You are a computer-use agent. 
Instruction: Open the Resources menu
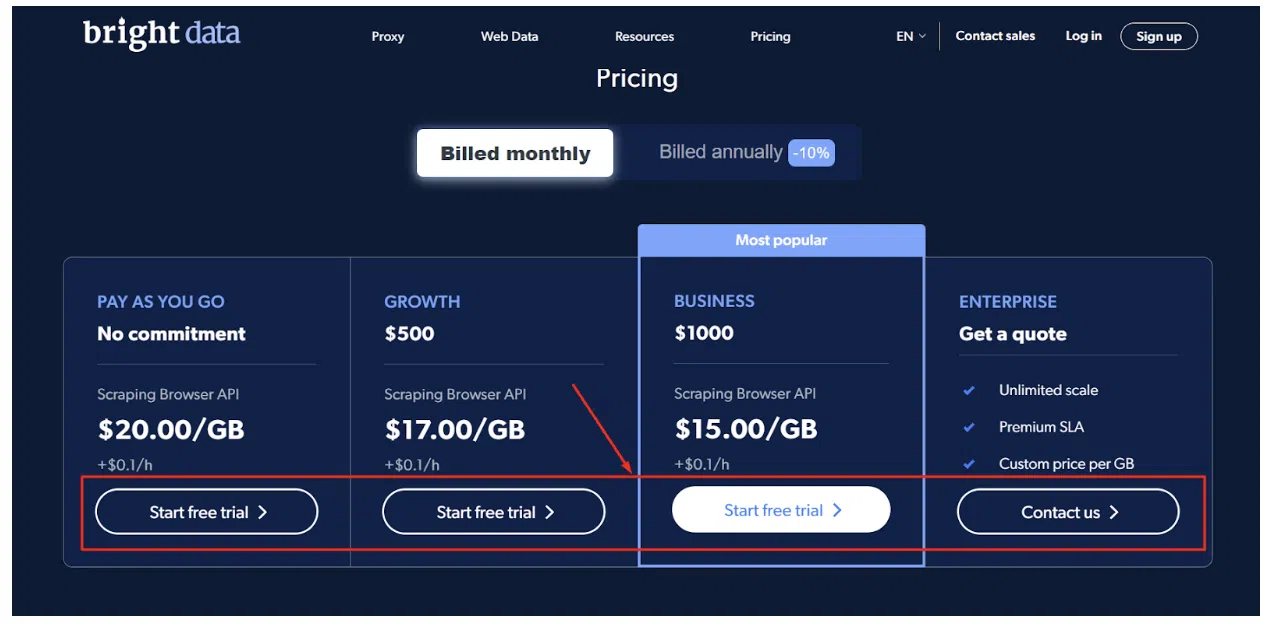(x=644, y=37)
